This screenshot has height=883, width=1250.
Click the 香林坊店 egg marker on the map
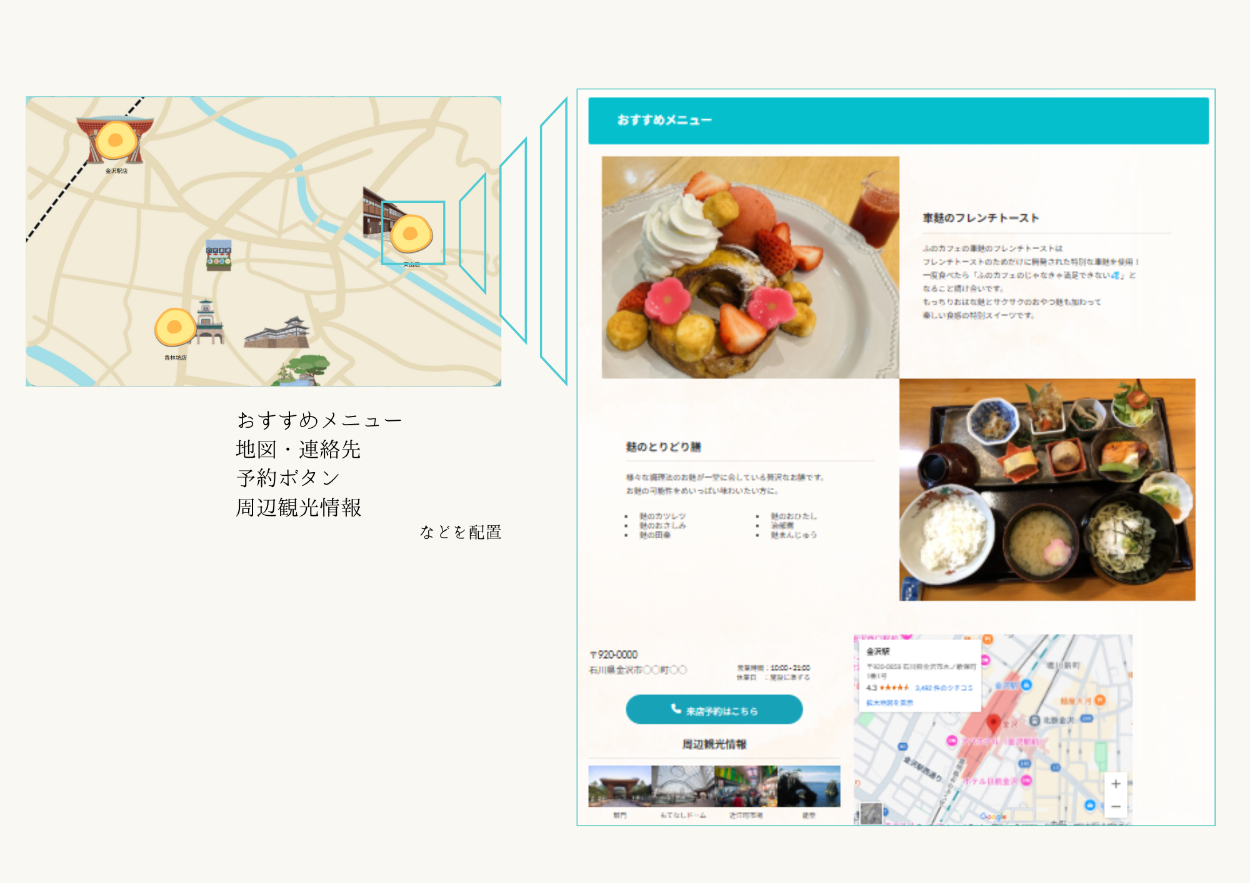[175, 327]
